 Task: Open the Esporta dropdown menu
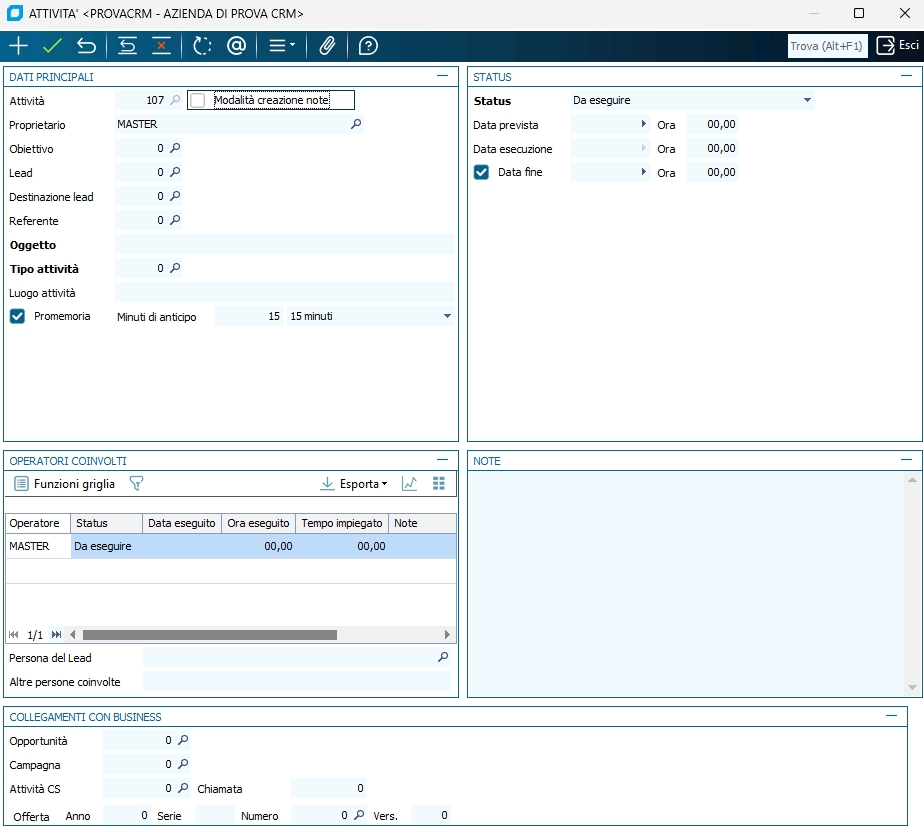354,484
